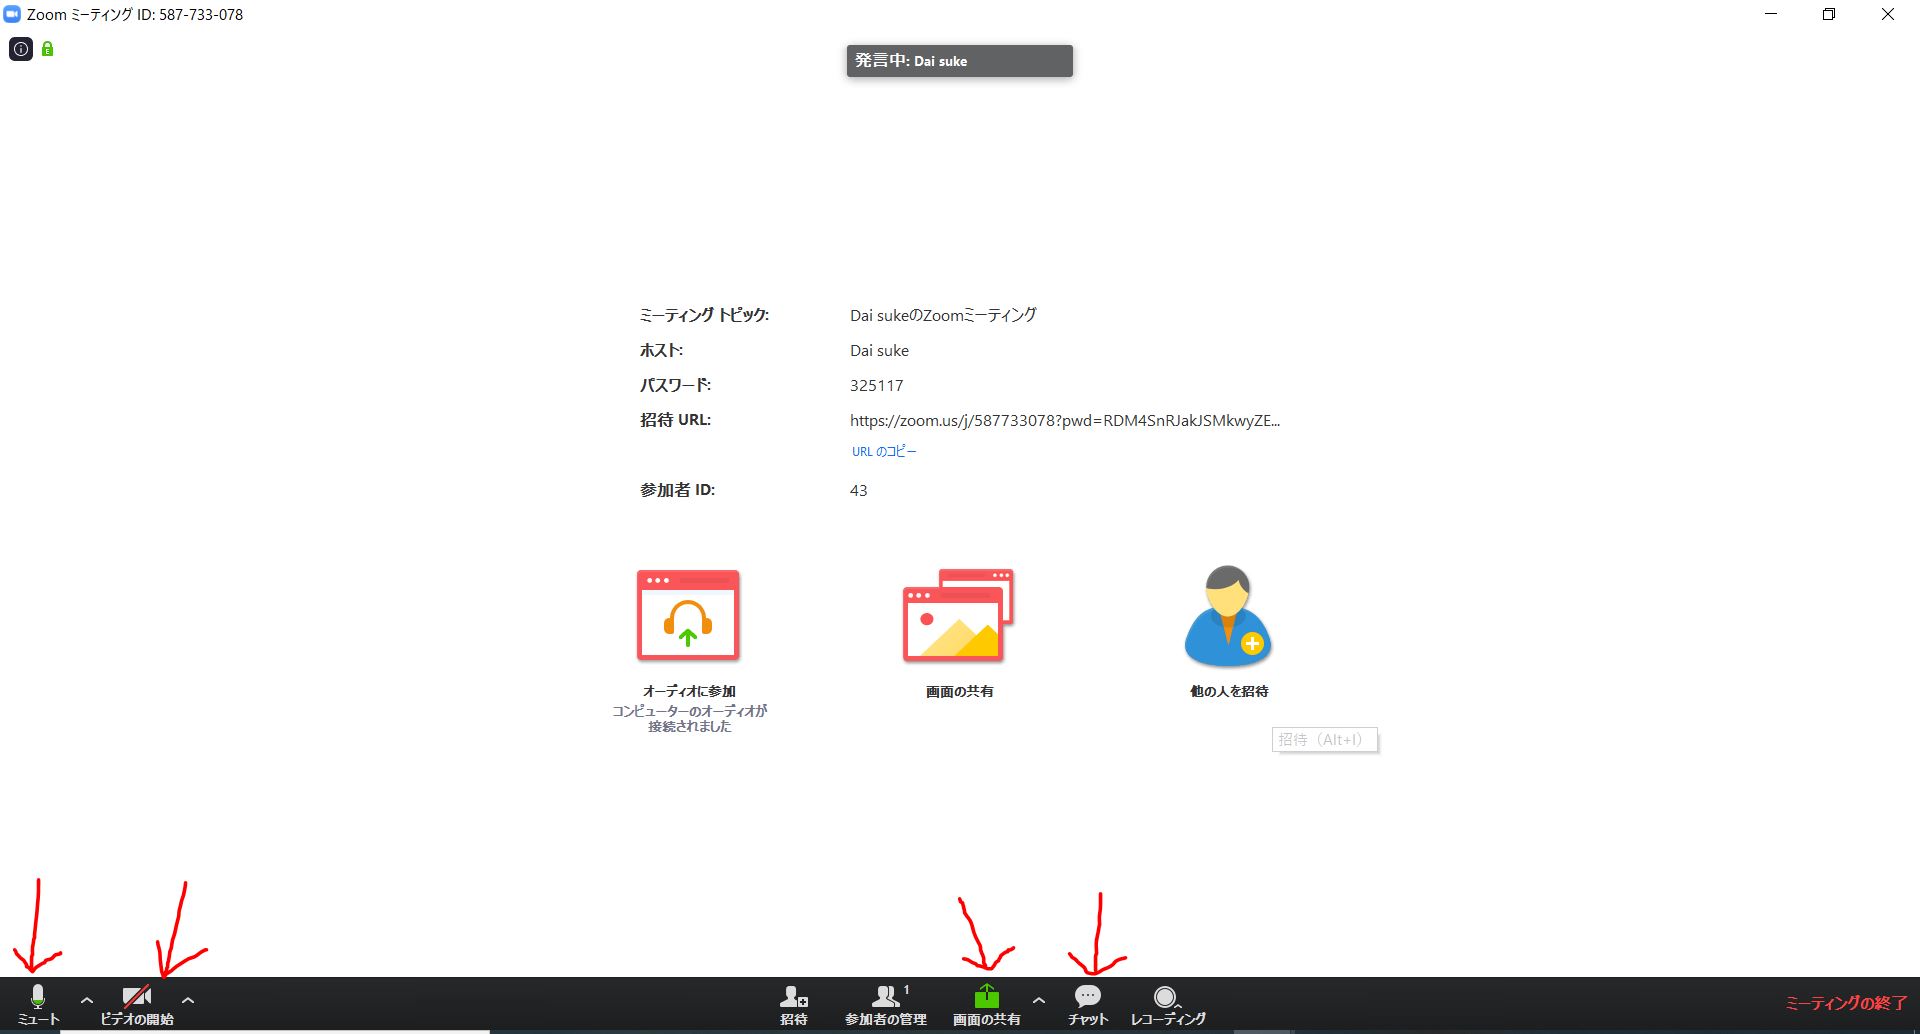Open the チャット chat panel
The width and height of the screenshot is (1920, 1034).
coord(1088,1004)
